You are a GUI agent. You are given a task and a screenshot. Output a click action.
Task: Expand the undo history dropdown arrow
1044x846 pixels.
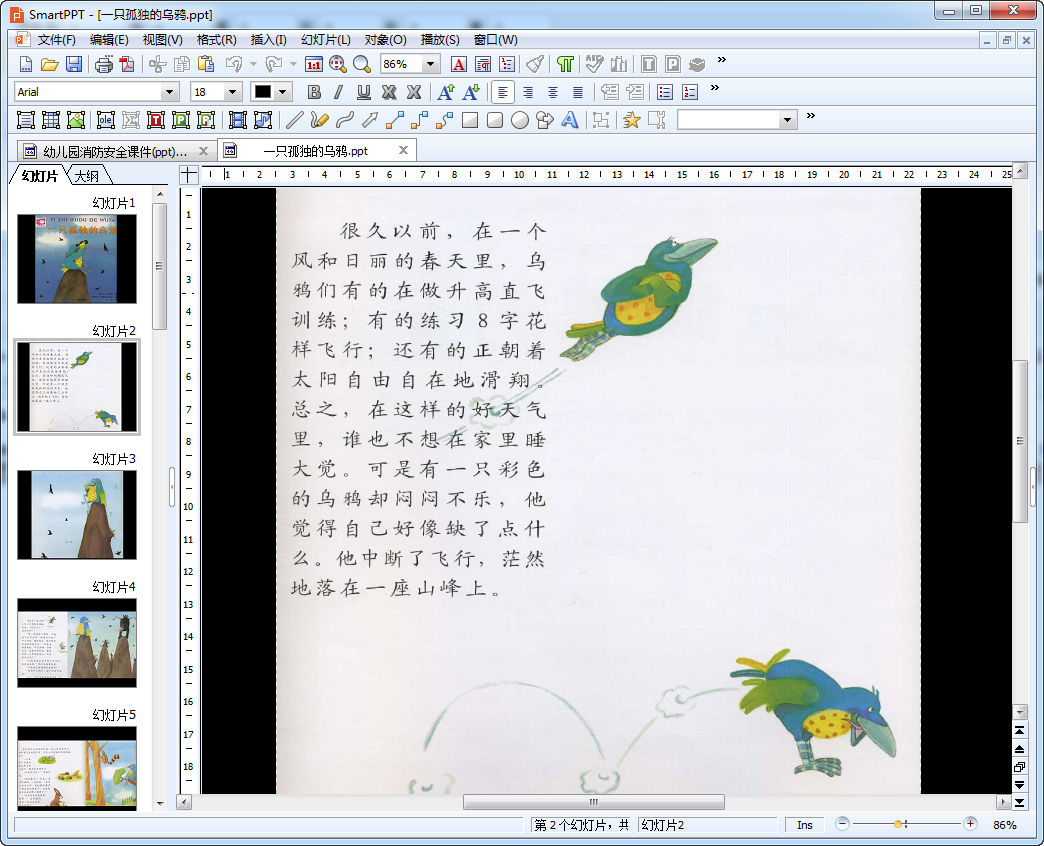[x=253, y=64]
